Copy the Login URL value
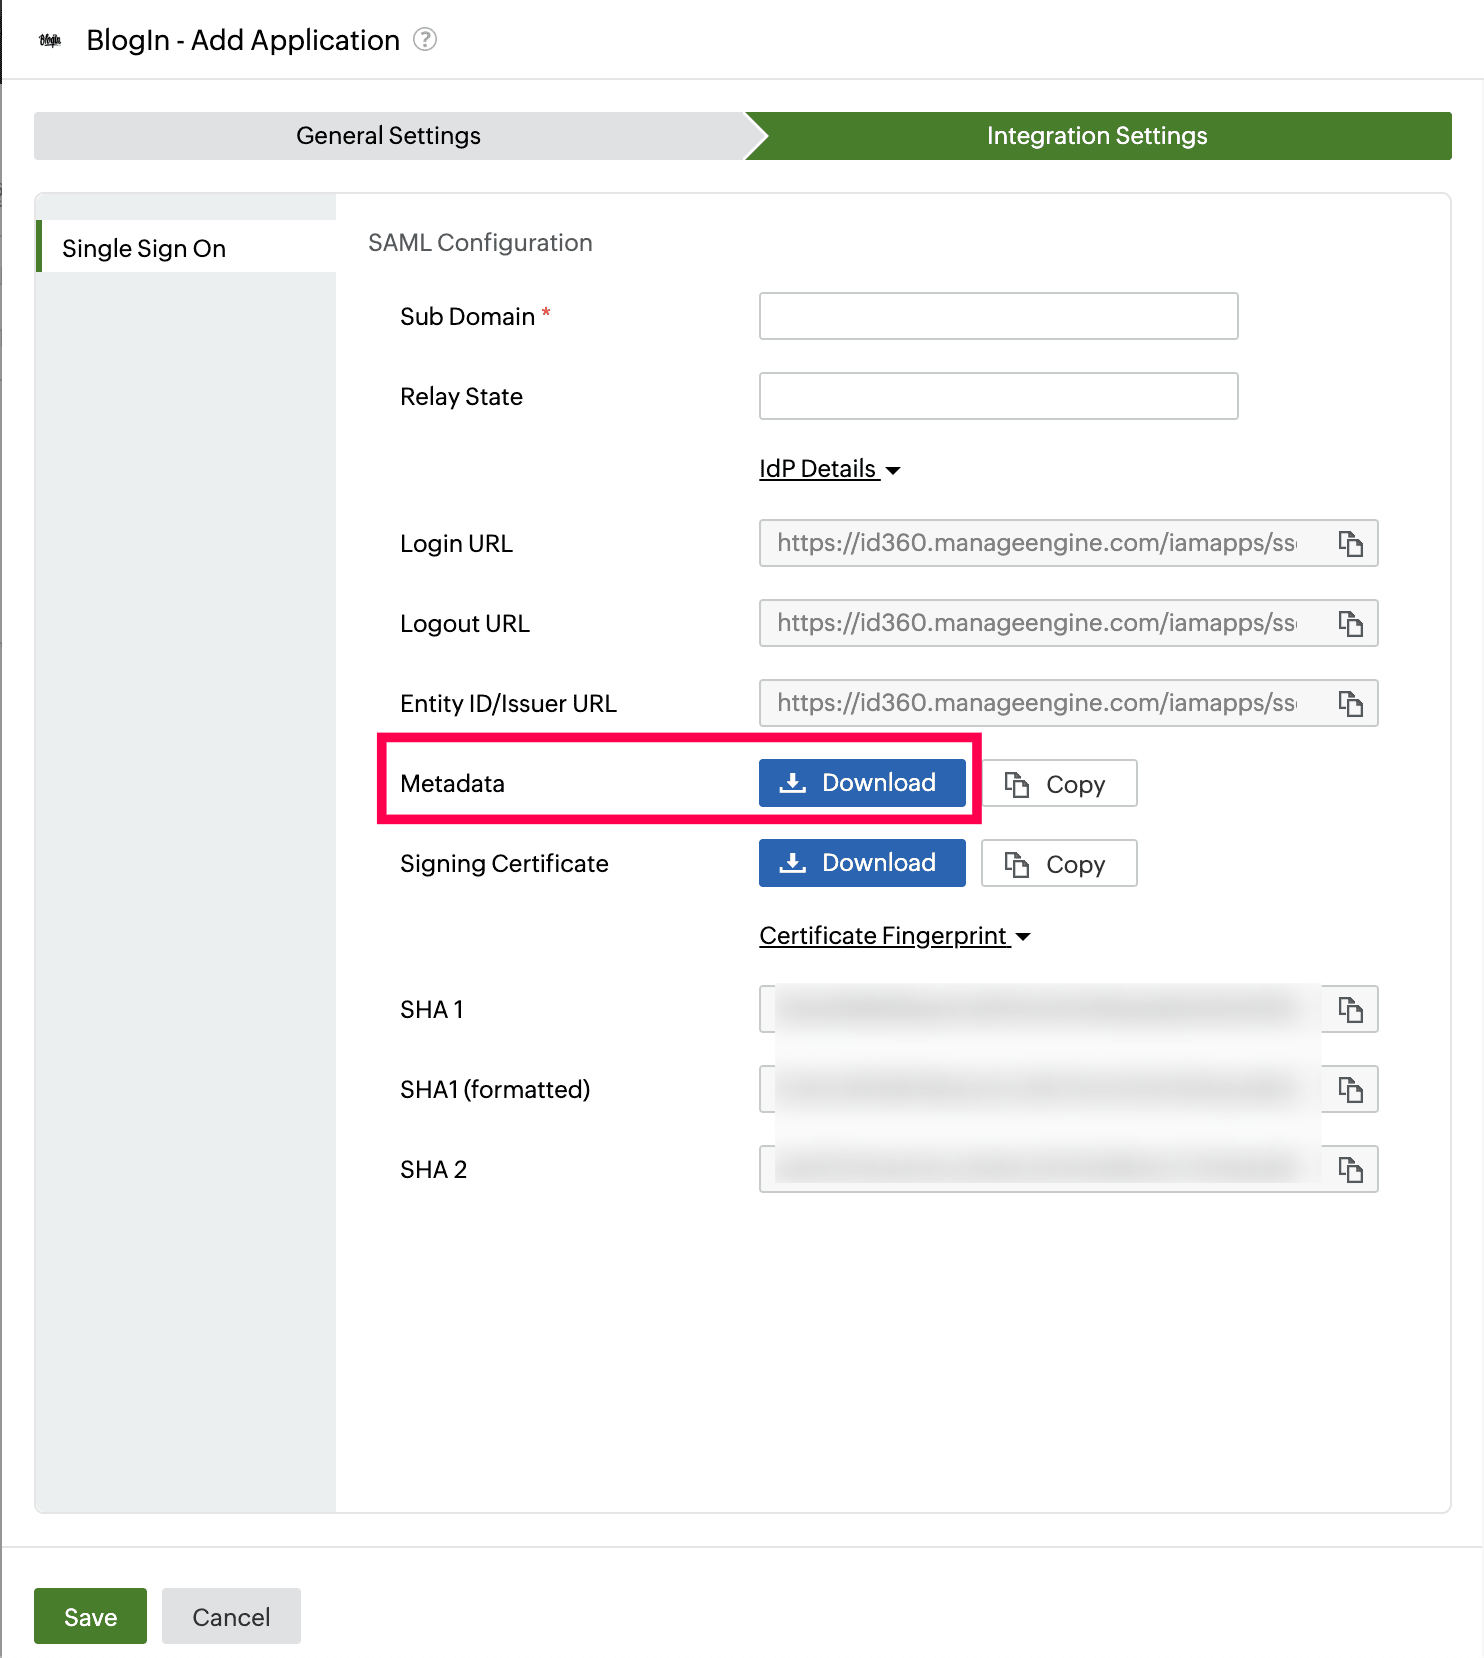This screenshot has width=1484, height=1658. (x=1351, y=543)
